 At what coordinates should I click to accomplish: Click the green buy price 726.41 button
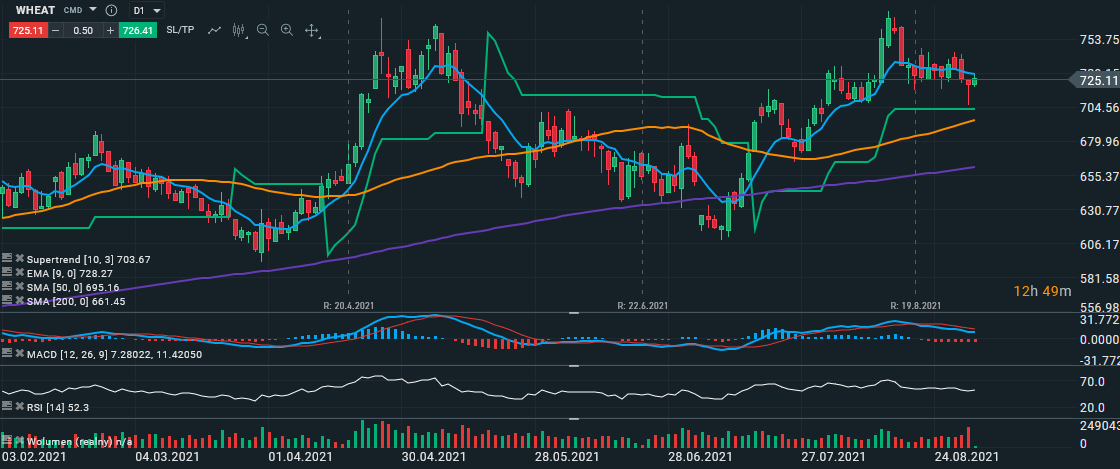pyautogui.click(x=137, y=30)
